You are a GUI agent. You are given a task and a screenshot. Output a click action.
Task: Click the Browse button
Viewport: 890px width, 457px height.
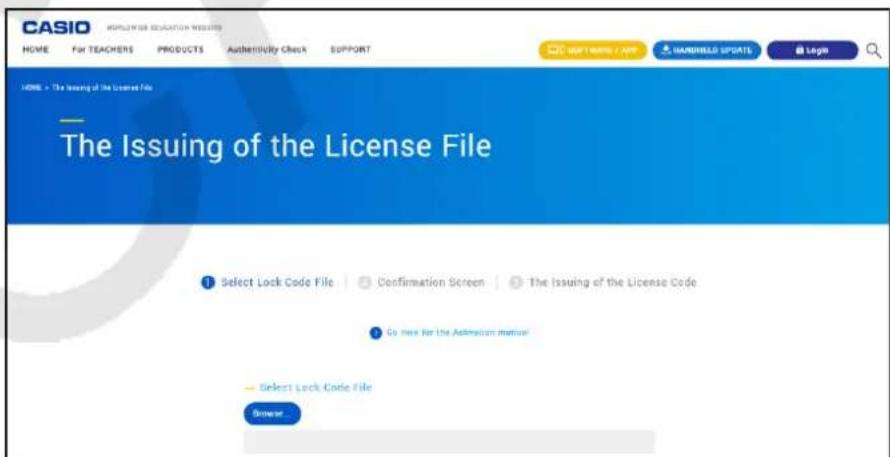tap(272, 414)
